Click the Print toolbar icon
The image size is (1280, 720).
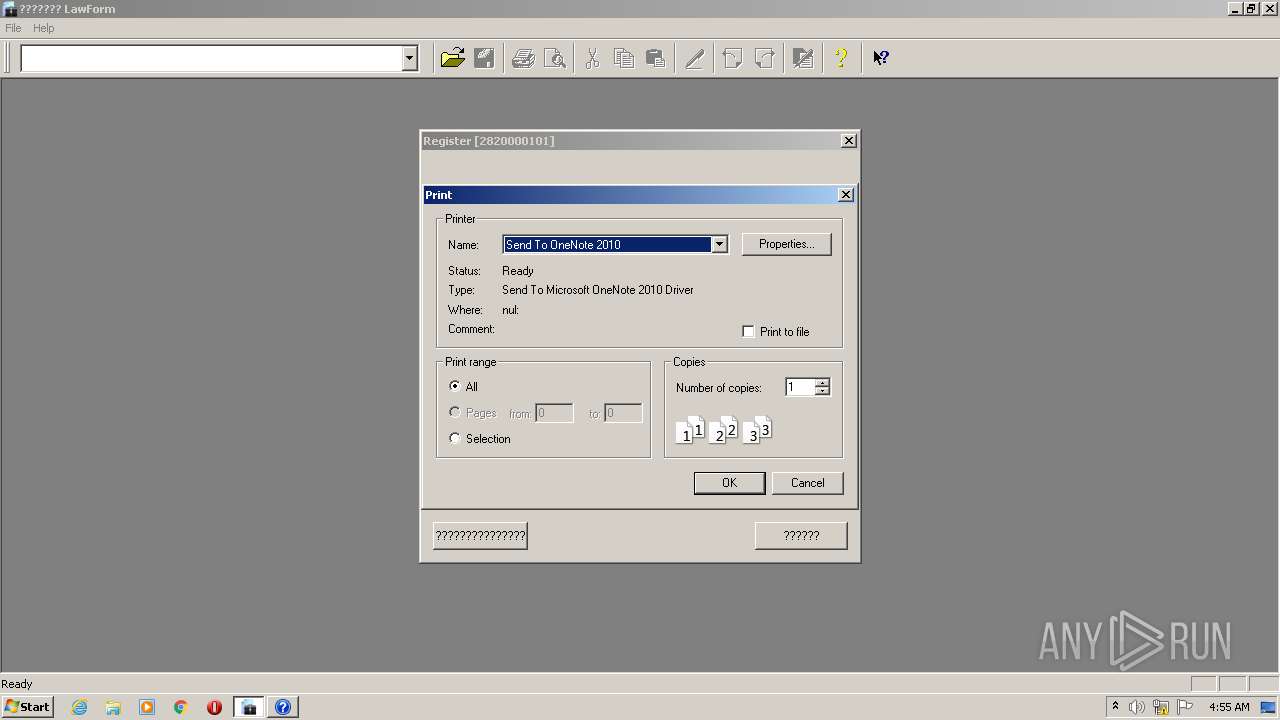523,58
